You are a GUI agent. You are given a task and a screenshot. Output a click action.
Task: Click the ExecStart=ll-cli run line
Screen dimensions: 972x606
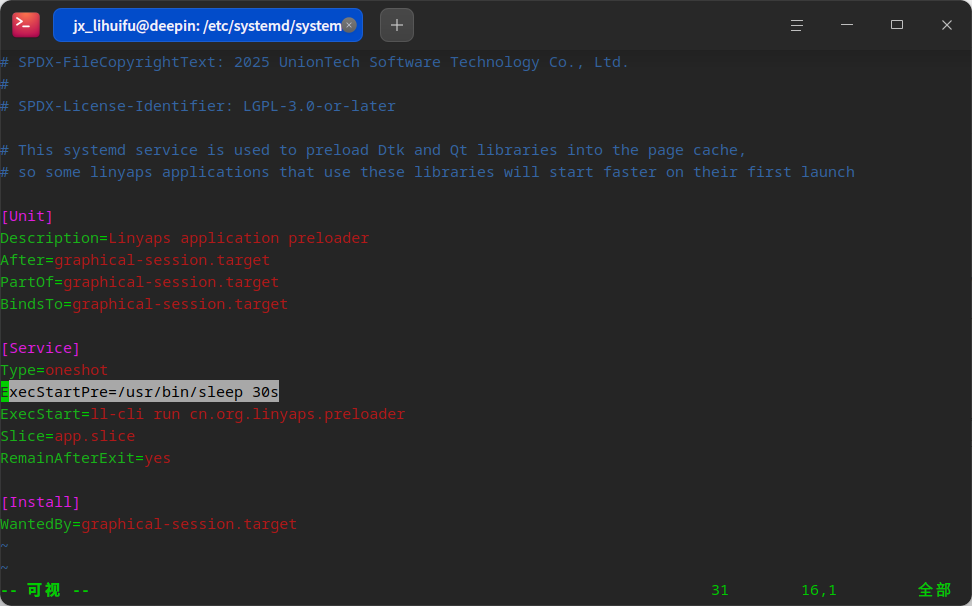pyautogui.click(x=203, y=414)
